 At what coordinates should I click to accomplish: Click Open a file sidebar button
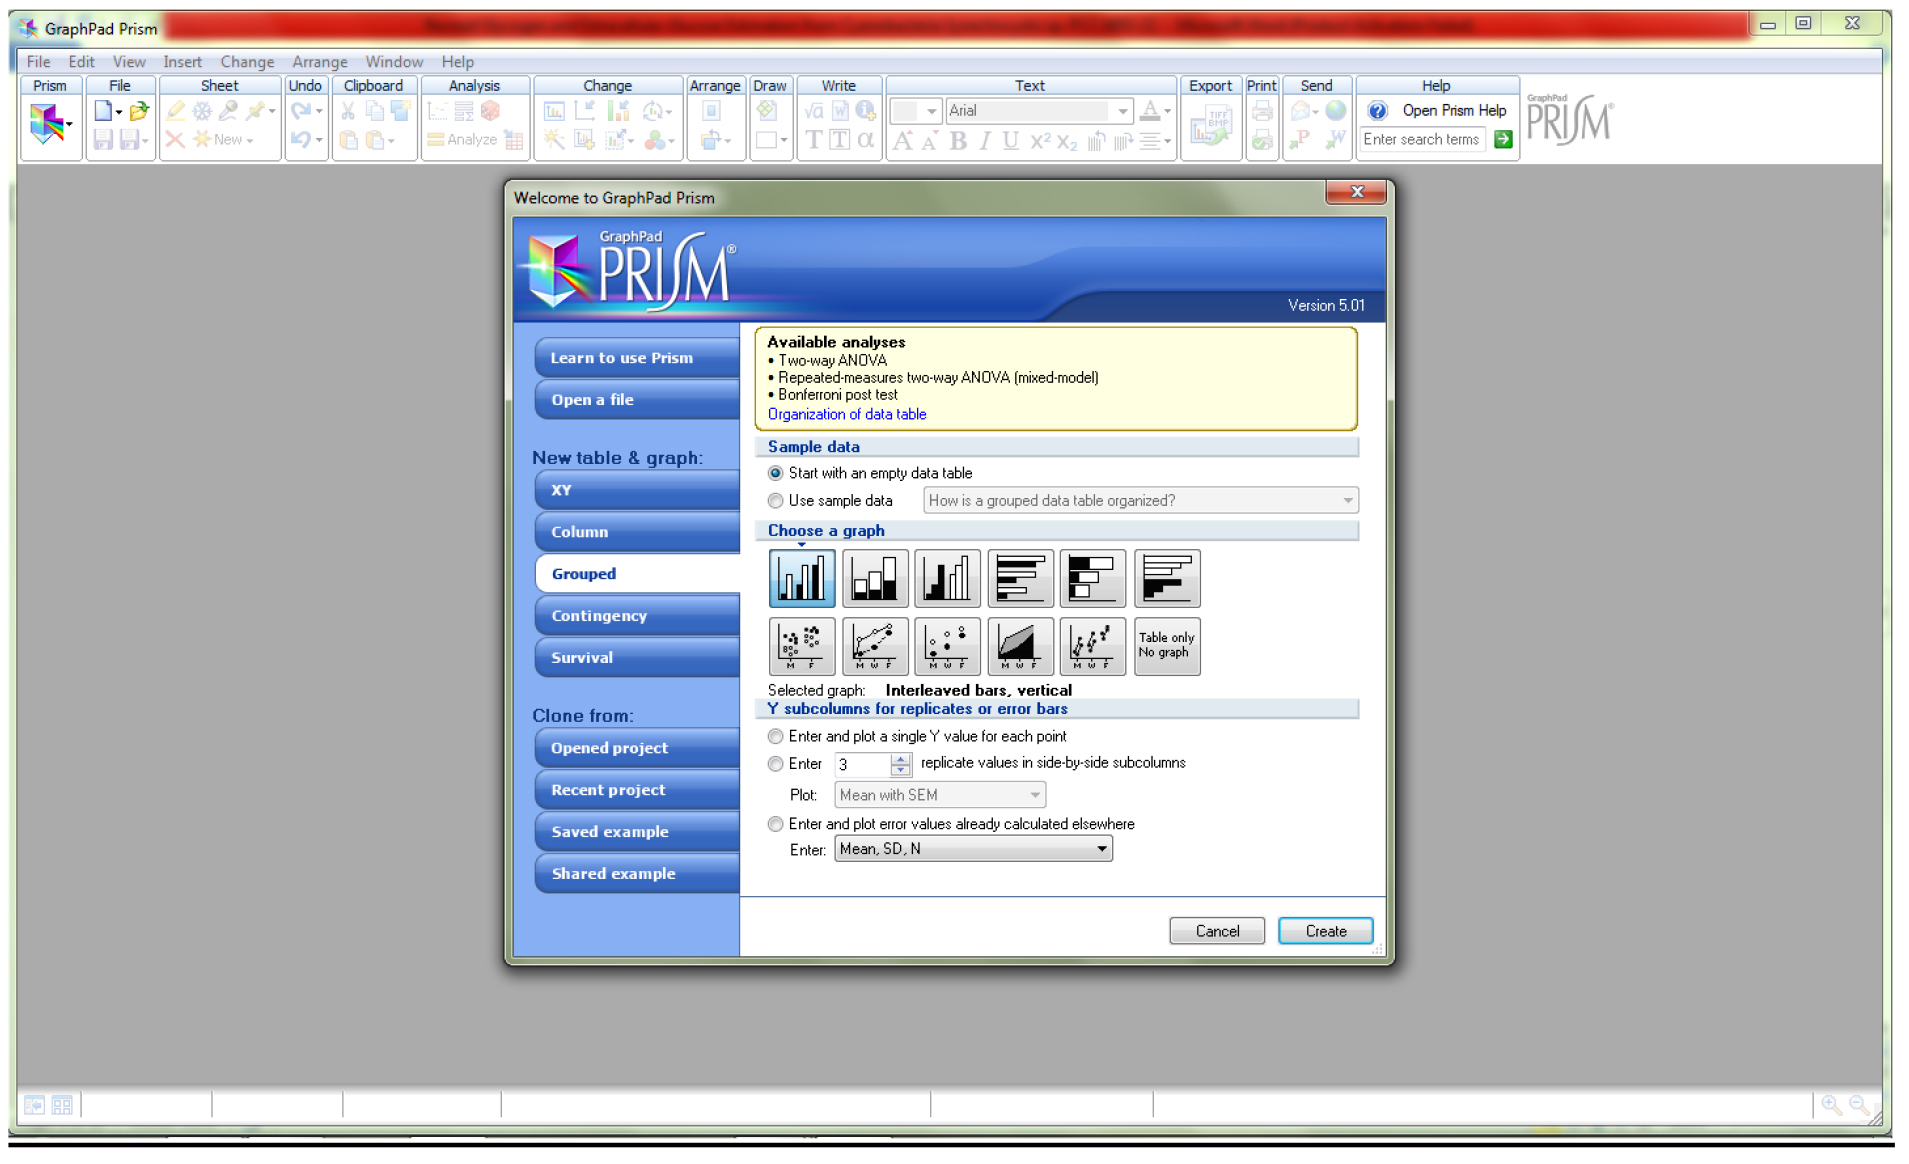click(637, 400)
